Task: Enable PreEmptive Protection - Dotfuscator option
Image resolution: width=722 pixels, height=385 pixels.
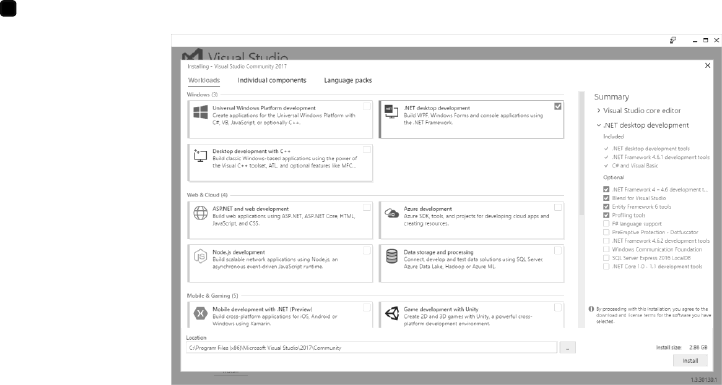Action: [x=606, y=232]
